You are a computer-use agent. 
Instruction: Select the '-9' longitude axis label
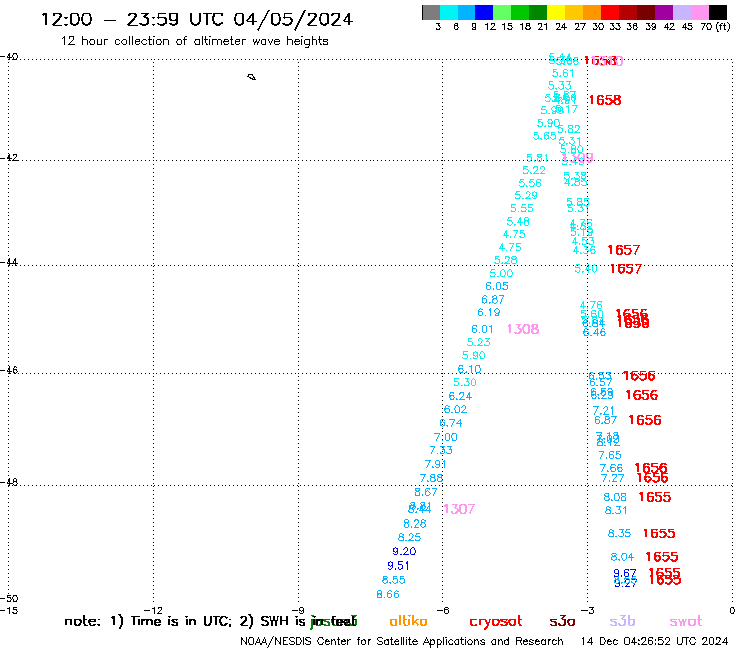[x=298, y=610]
